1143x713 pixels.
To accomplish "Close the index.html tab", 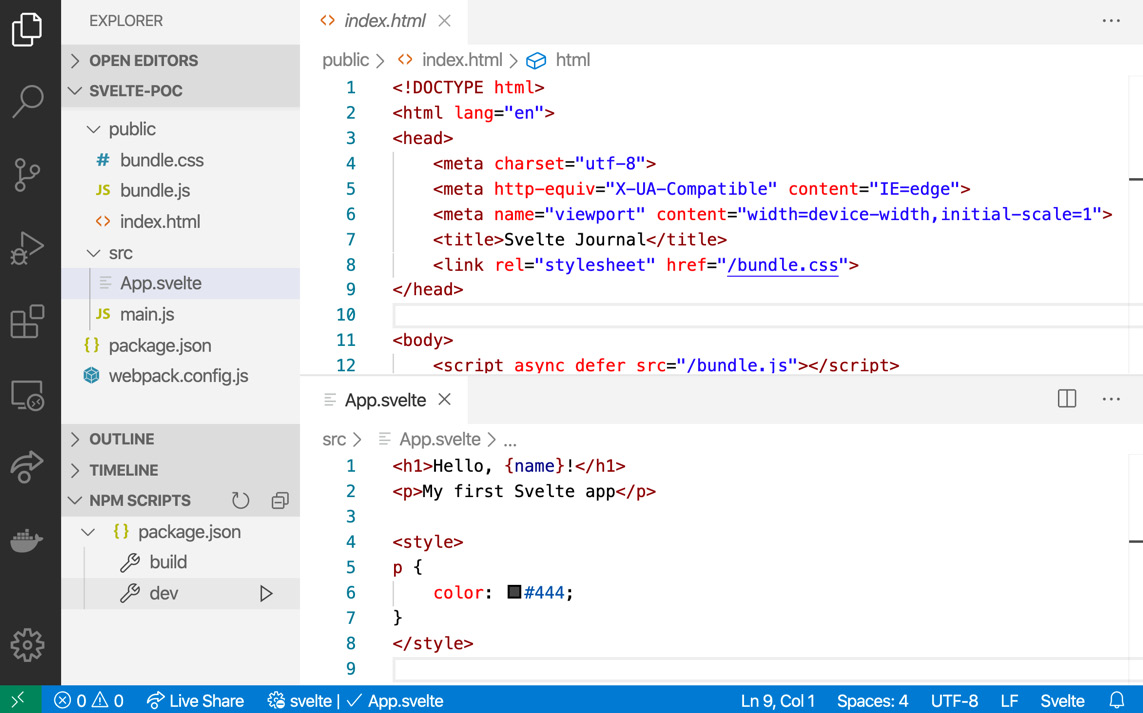I will [x=444, y=21].
